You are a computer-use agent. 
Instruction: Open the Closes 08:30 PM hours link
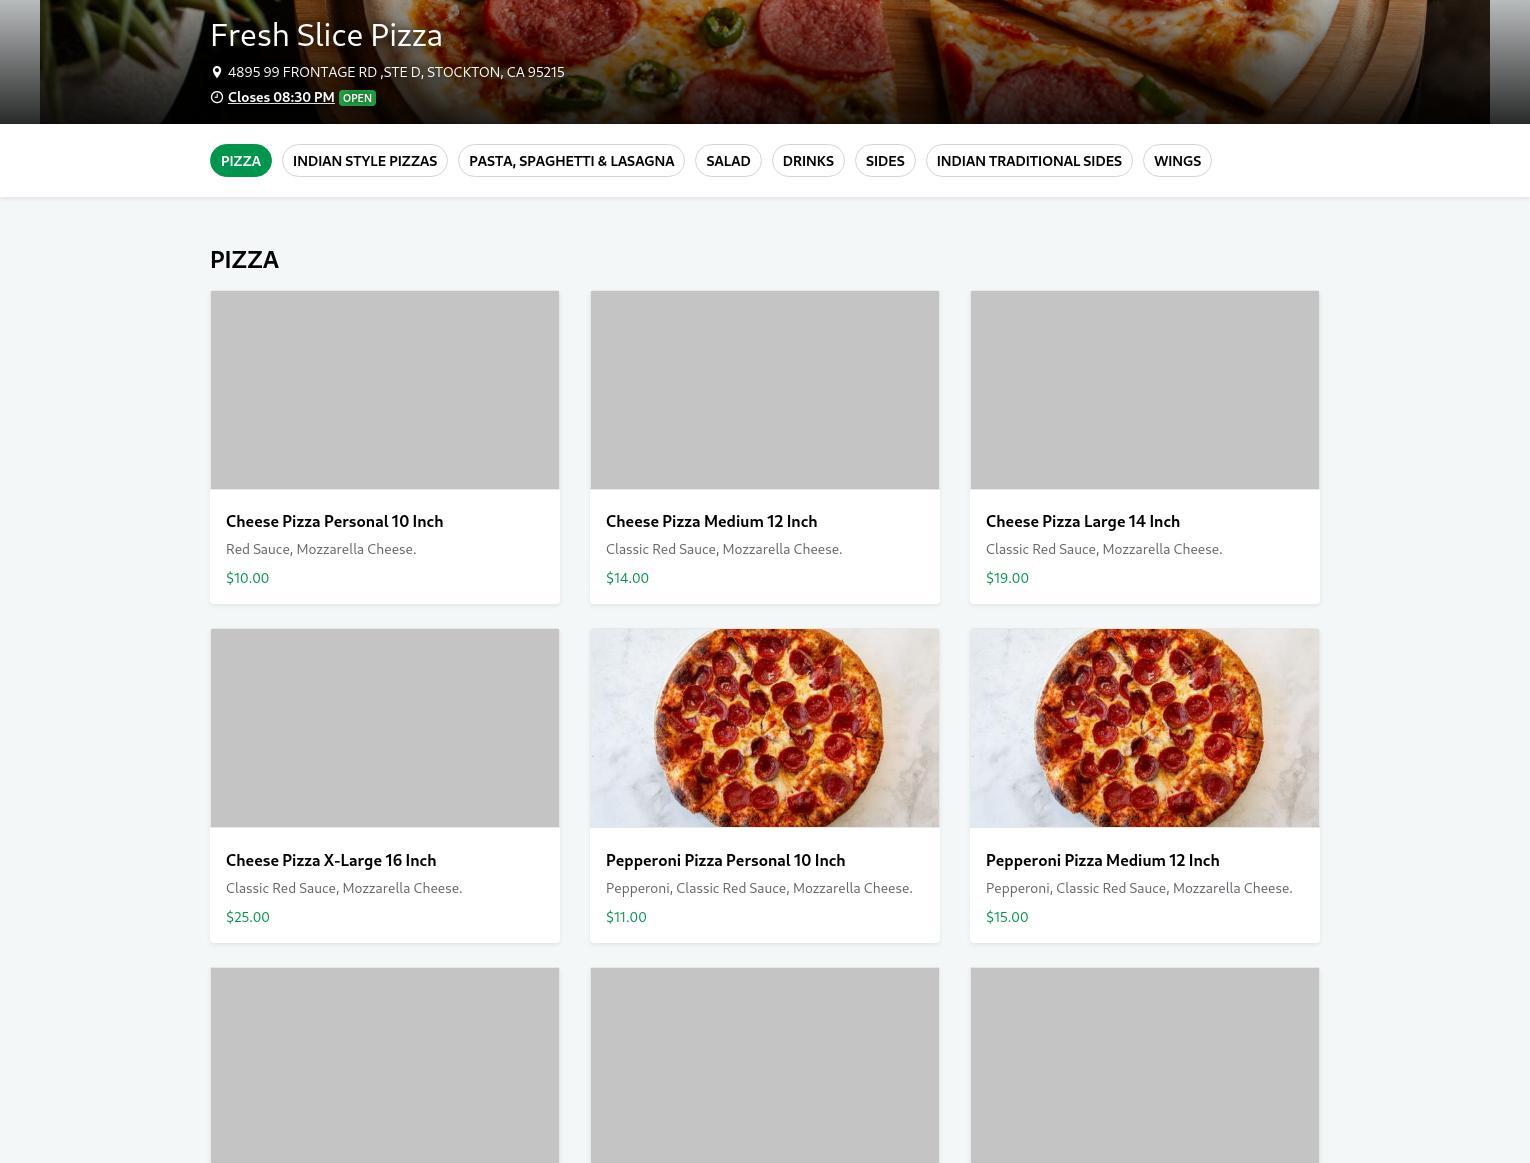click(x=281, y=97)
